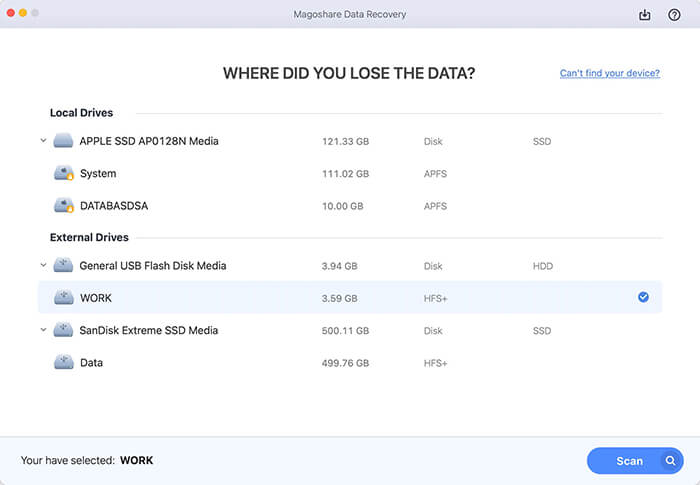Select the WORK HFS+ volume row
Image resolution: width=700 pixels, height=485 pixels.
pos(300,297)
